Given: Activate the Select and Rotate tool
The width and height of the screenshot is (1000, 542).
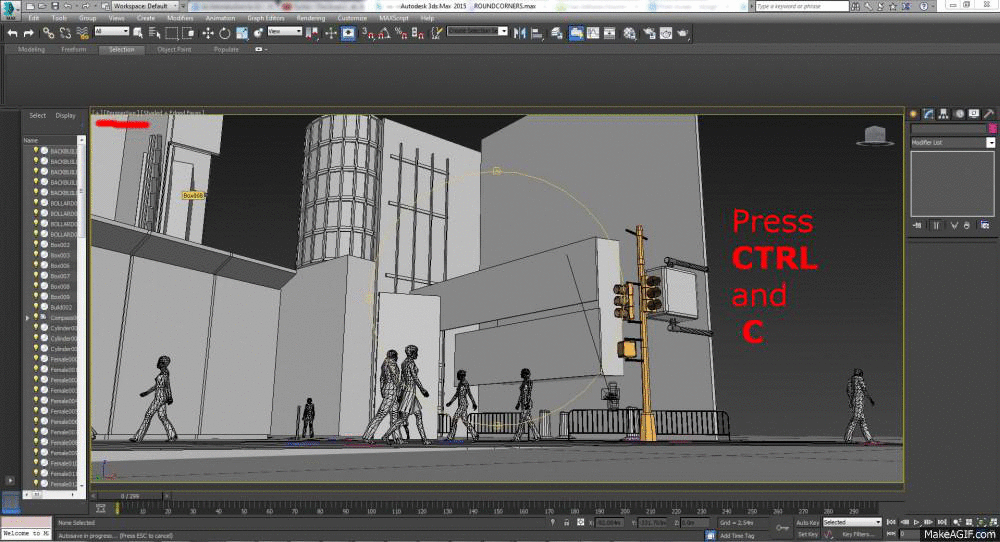Looking at the screenshot, I should (x=224, y=33).
